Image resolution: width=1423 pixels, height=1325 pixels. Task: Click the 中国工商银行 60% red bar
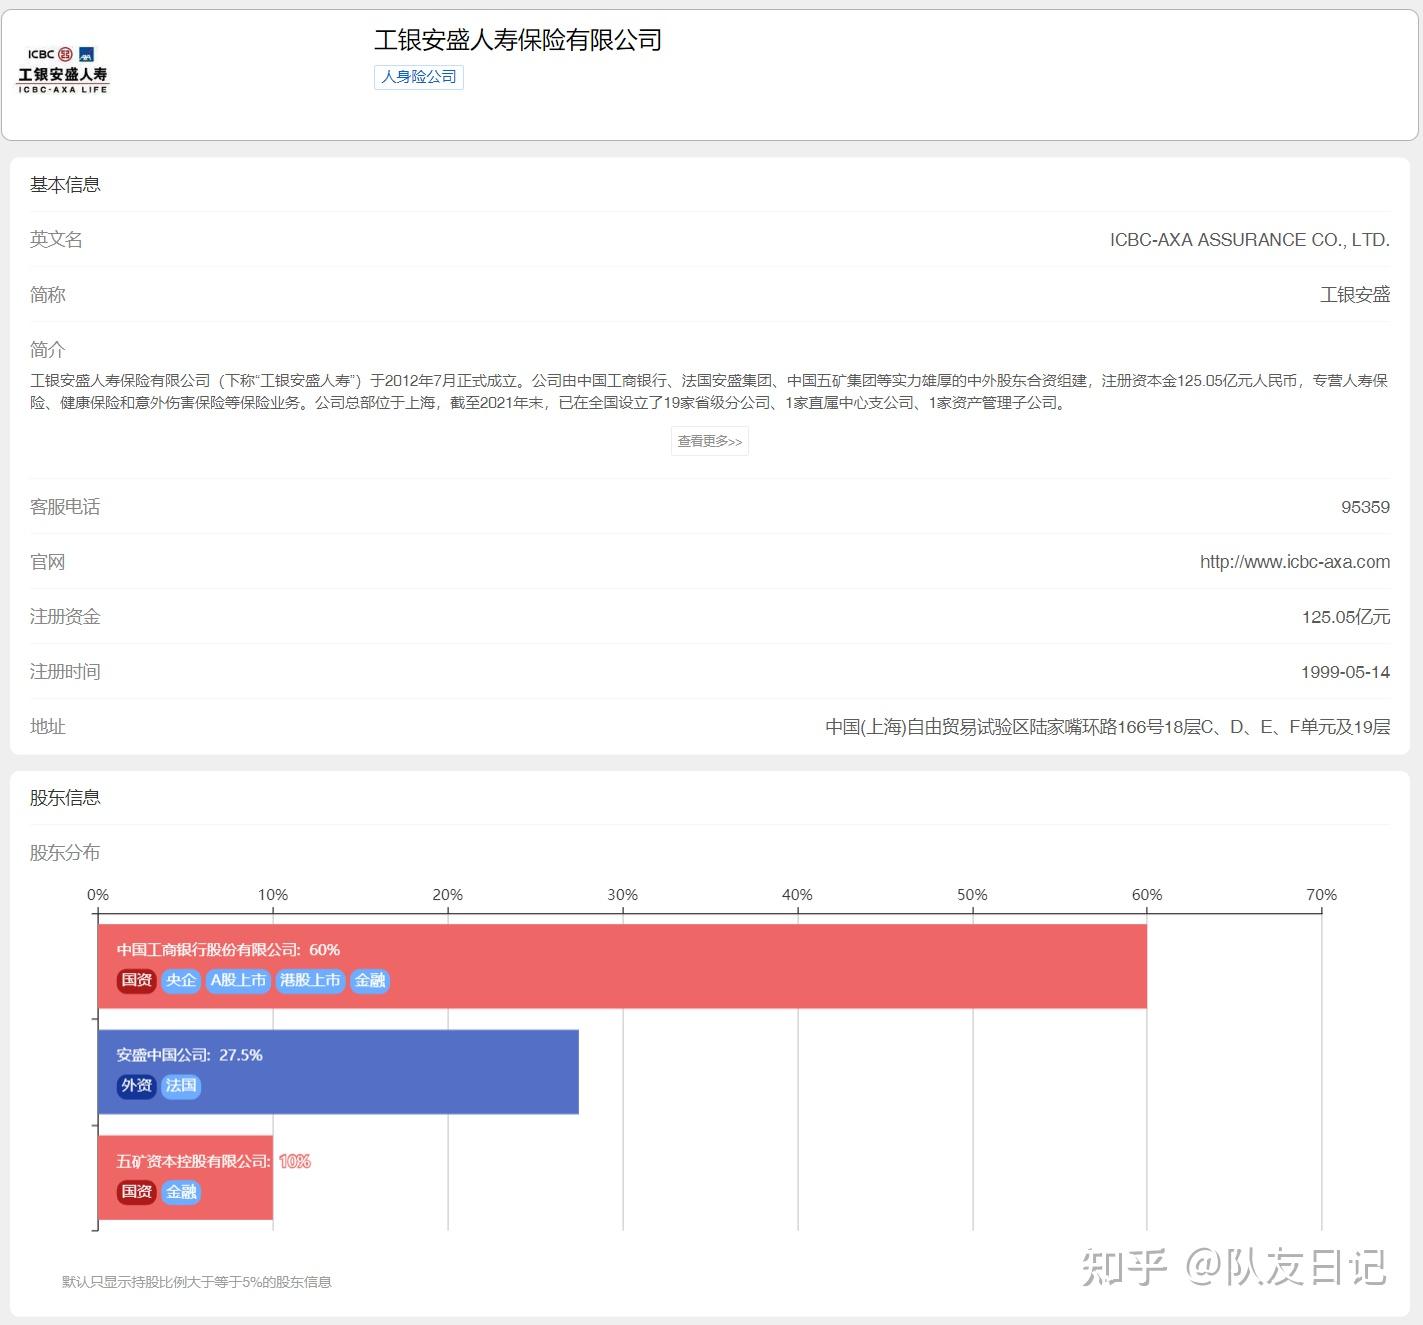[x=622, y=966]
